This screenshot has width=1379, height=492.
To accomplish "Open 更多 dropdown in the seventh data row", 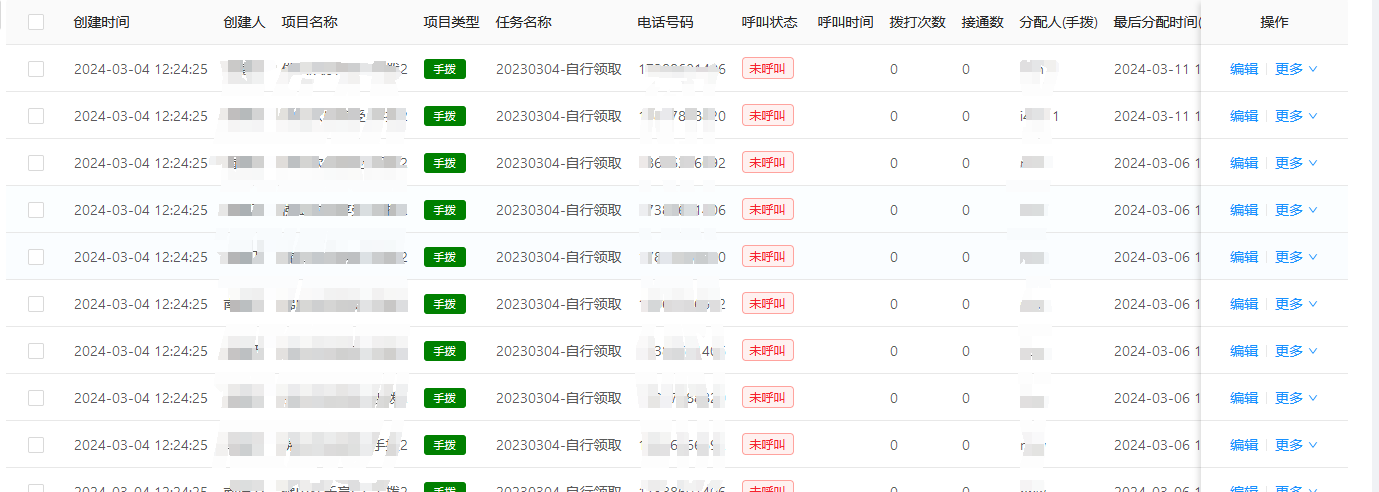I will click(1296, 351).
